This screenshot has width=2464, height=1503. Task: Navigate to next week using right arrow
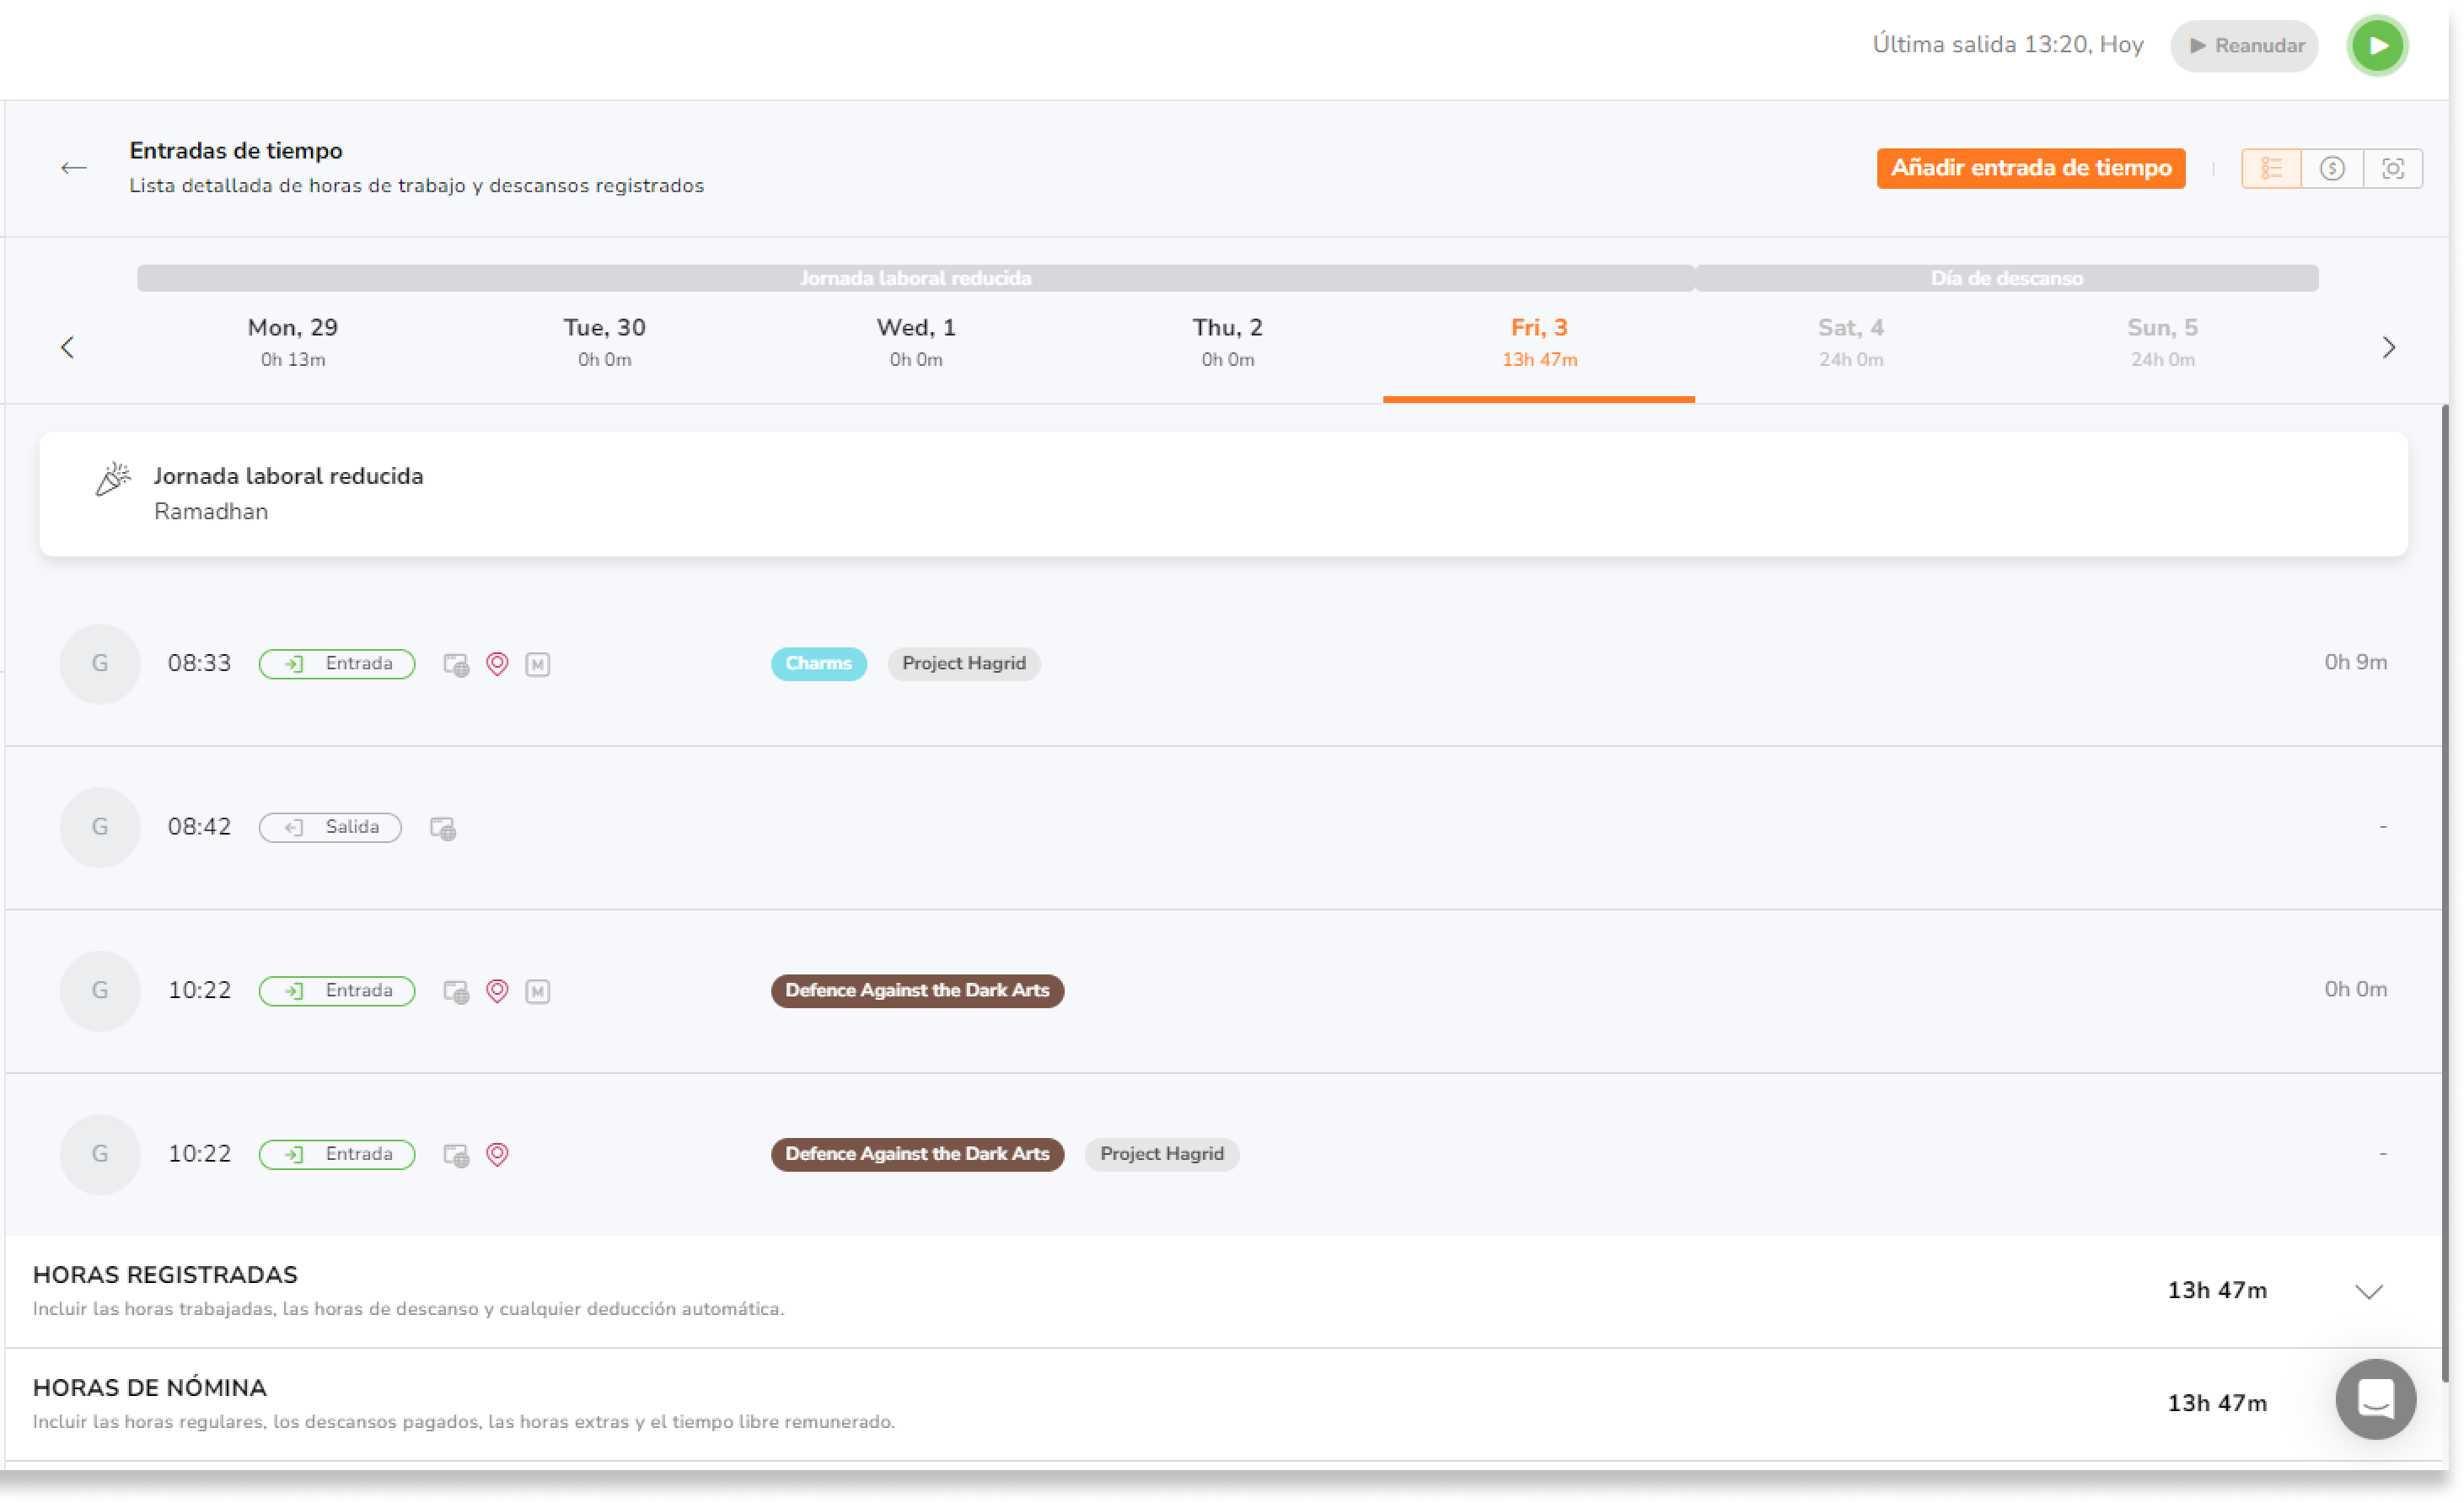(2388, 346)
